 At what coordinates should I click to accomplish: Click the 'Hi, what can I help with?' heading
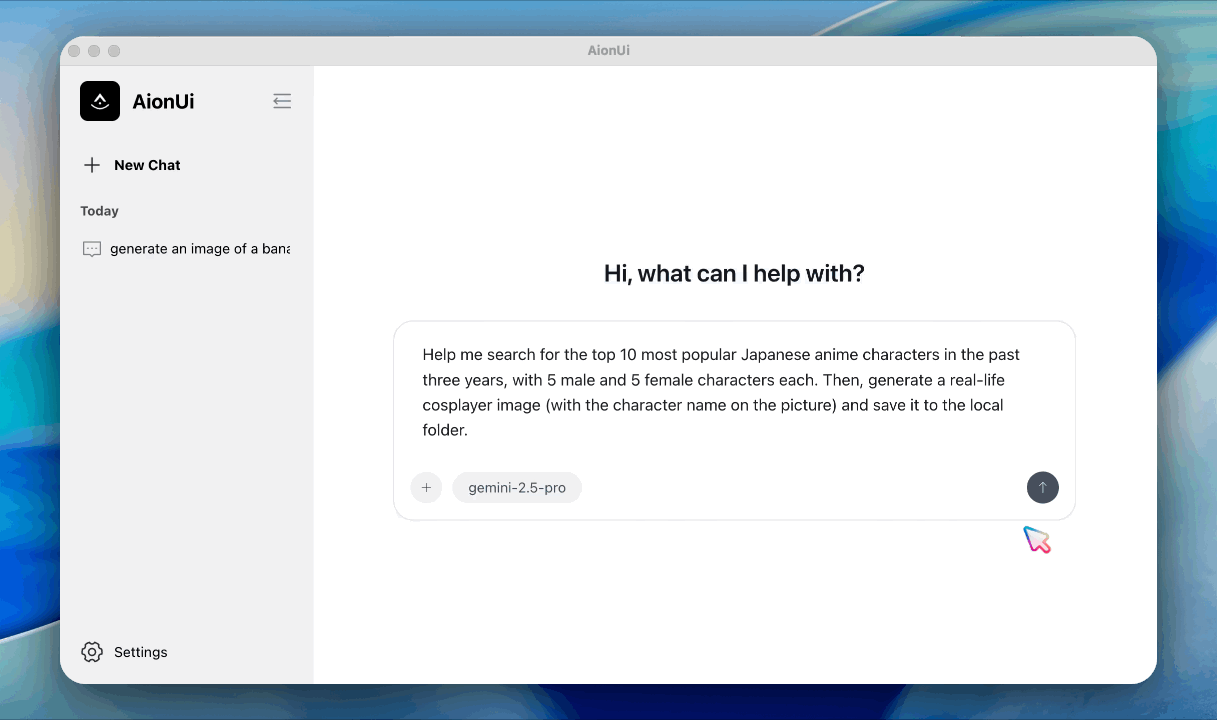pyautogui.click(x=734, y=273)
